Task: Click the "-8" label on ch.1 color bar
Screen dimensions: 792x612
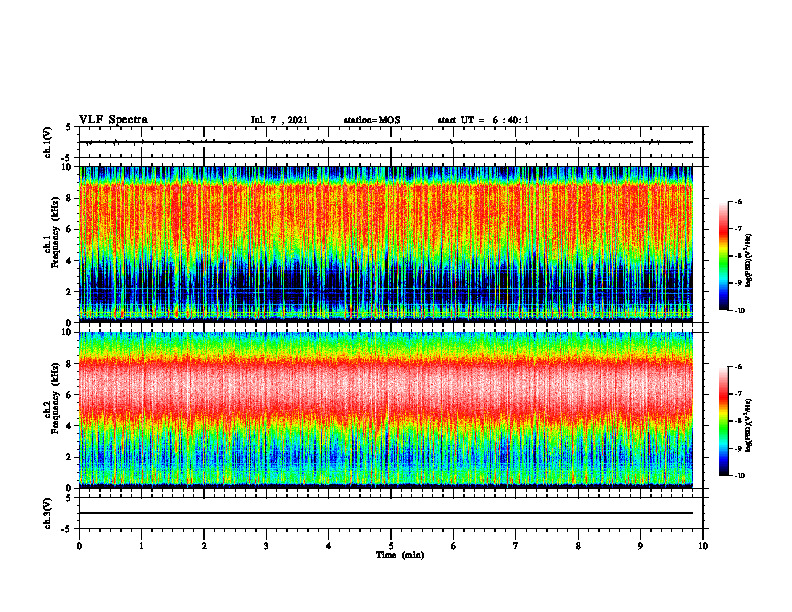Action: (738, 256)
